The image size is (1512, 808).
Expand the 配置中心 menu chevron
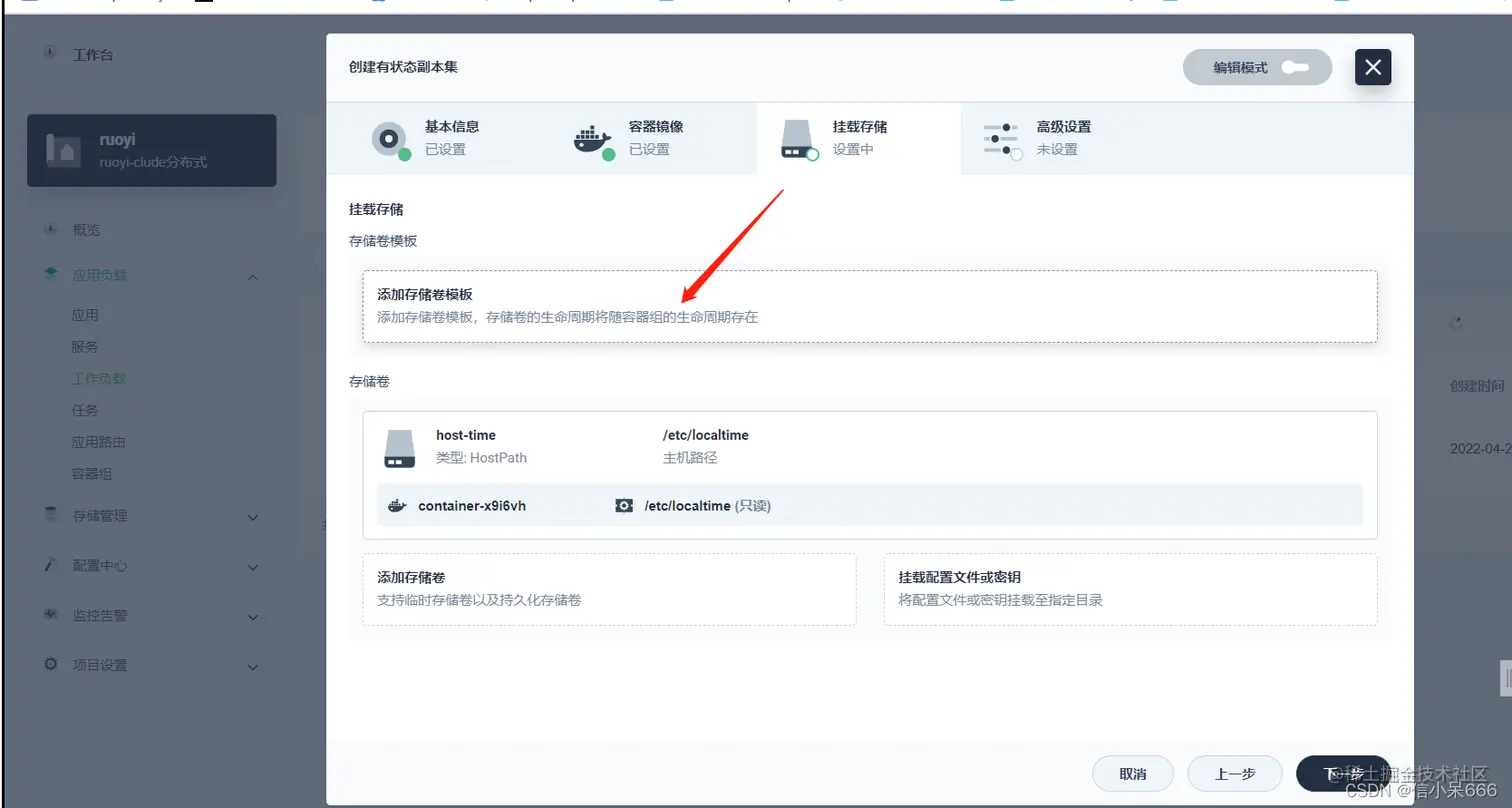(x=253, y=568)
